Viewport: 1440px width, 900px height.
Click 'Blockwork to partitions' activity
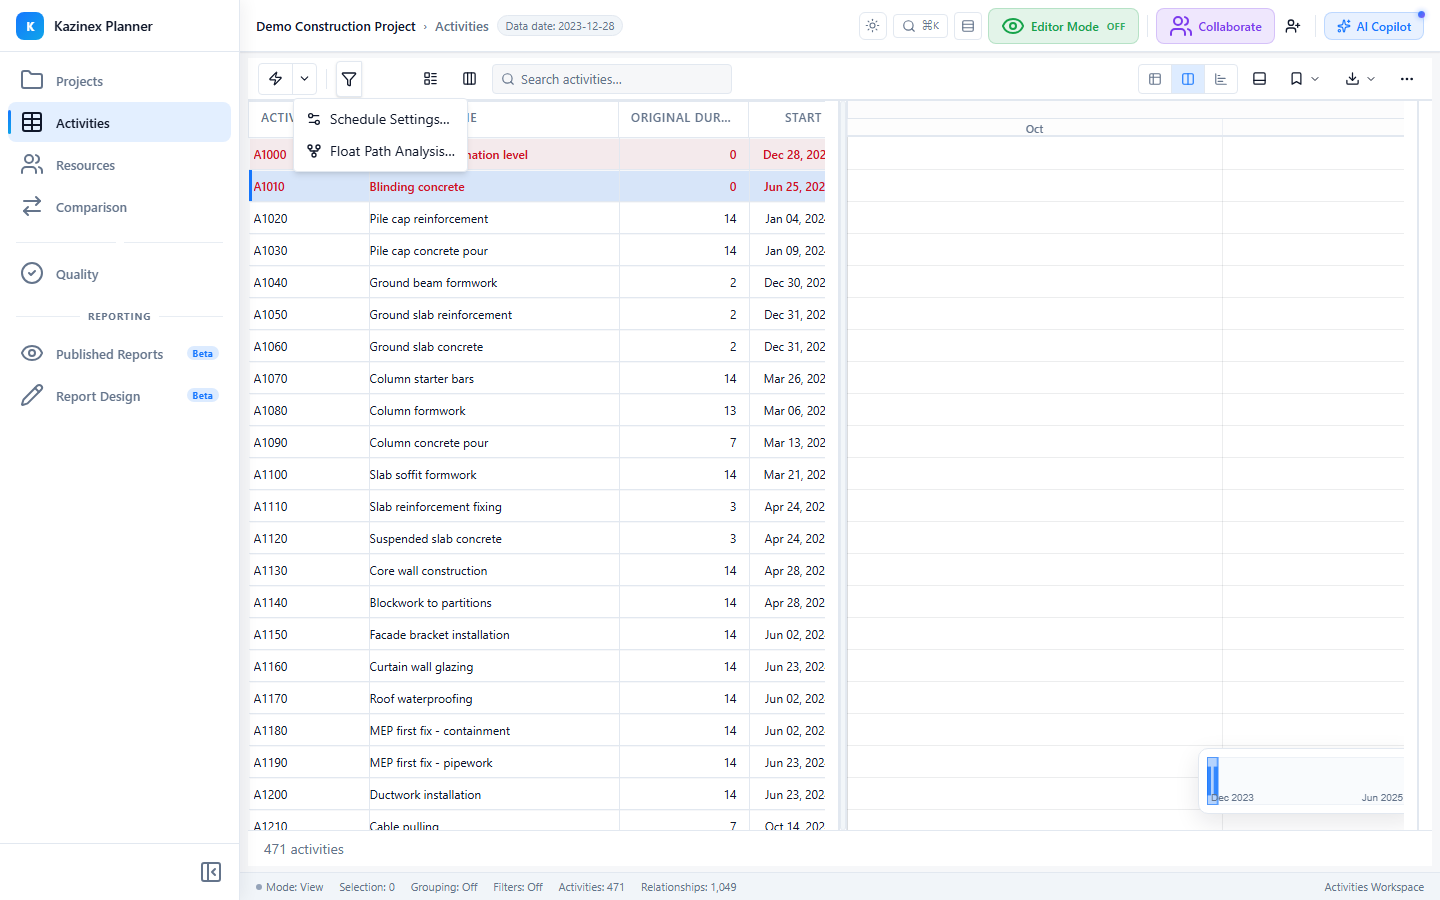click(x=430, y=603)
